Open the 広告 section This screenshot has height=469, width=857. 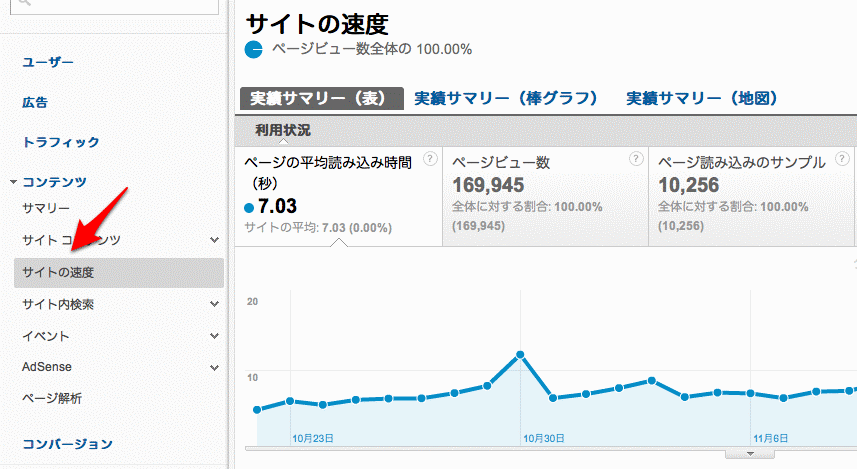(35, 102)
